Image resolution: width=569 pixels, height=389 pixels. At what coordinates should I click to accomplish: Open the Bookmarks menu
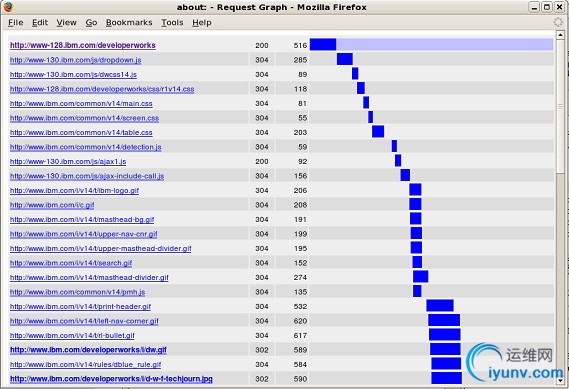pyautogui.click(x=129, y=22)
